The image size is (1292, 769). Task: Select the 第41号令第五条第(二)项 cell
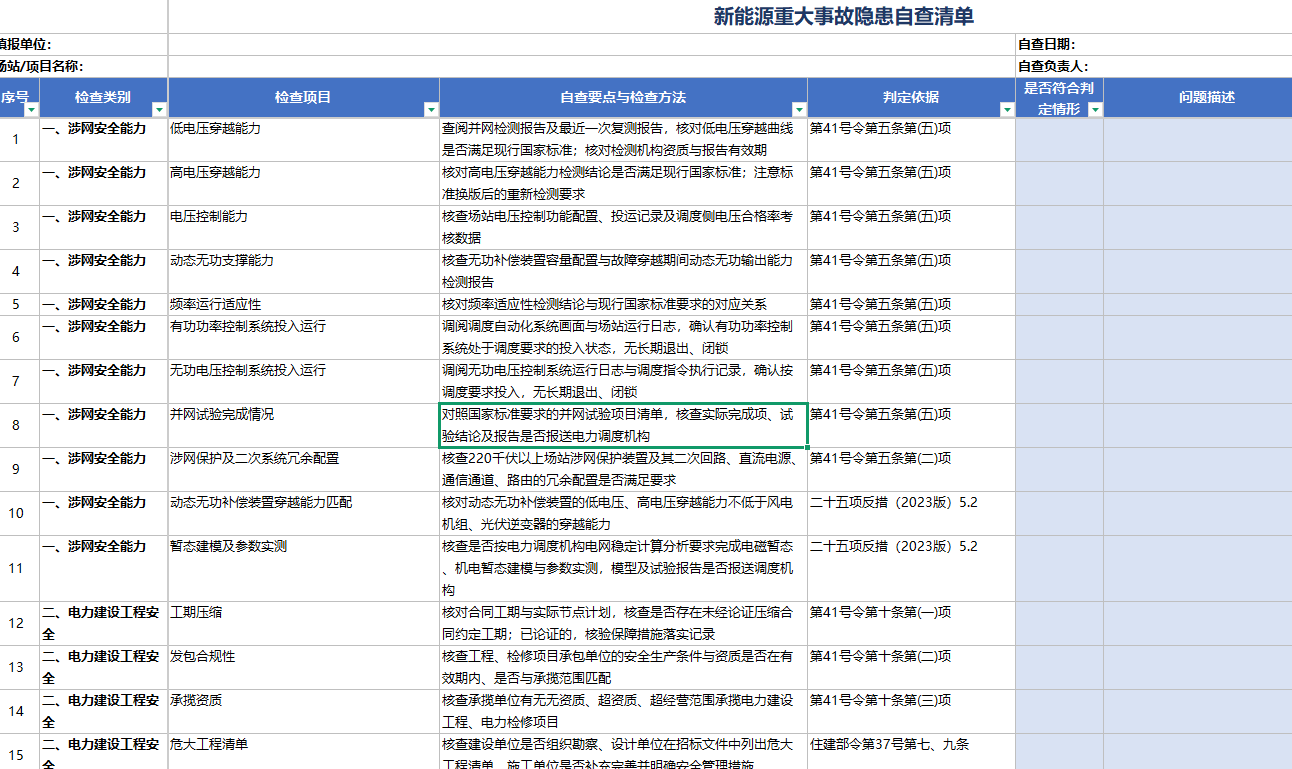(911, 469)
